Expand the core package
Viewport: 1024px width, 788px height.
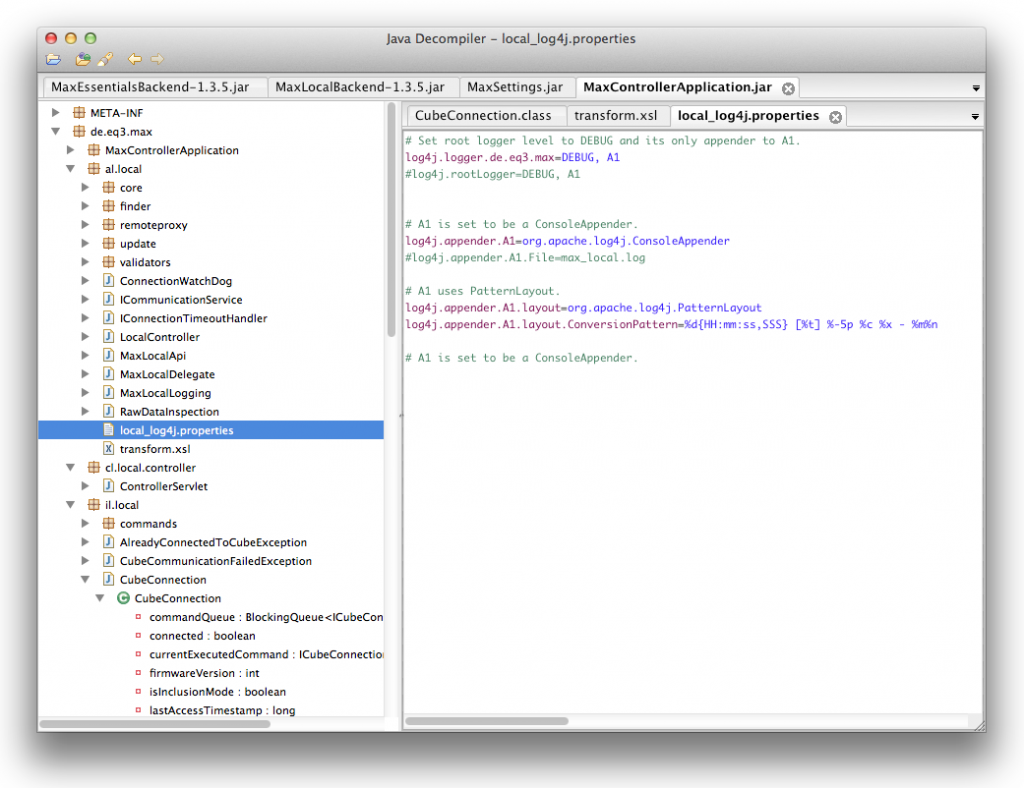coord(85,187)
